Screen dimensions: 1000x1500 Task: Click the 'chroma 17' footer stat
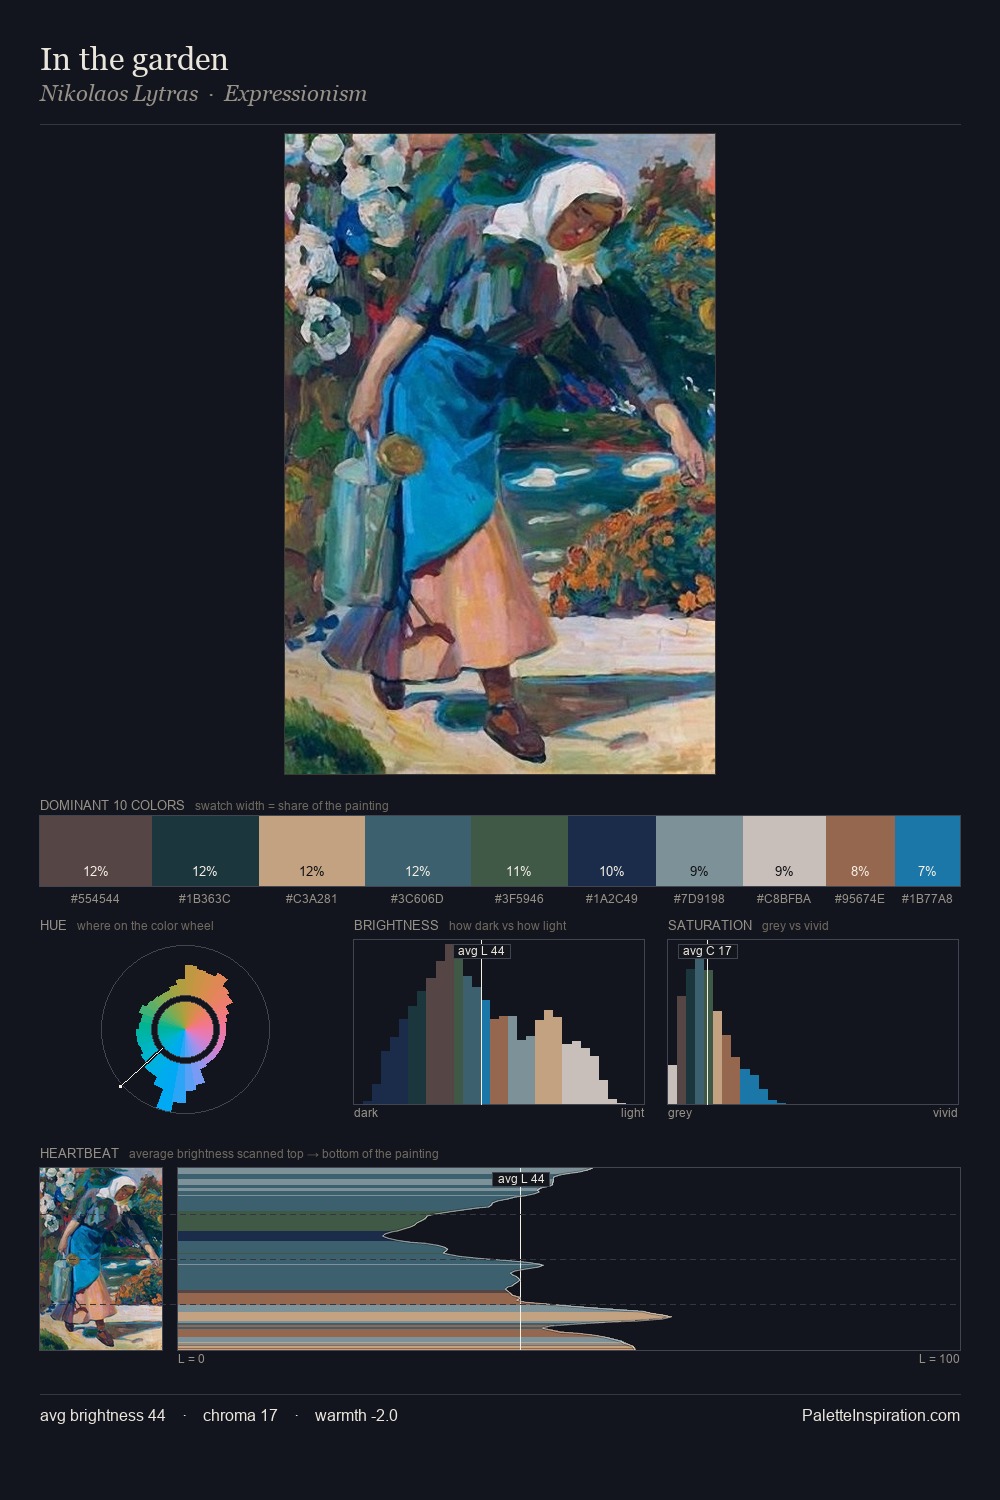click(x=240, y=1415)
